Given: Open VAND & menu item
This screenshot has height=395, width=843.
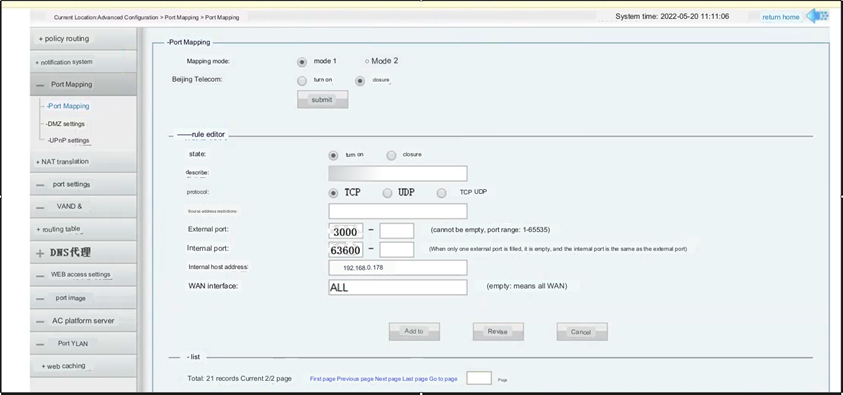Looking at the screenshot, I should pyautogui.click(x=83, y=207).
